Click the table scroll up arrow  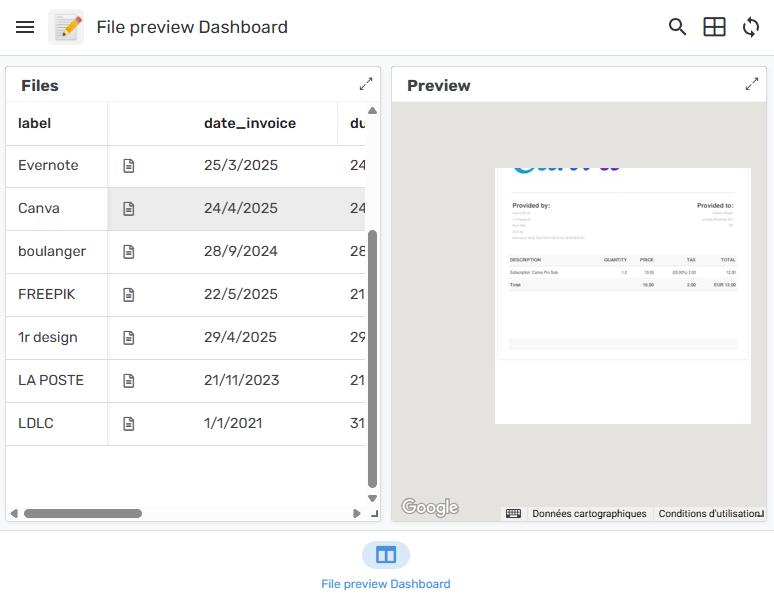[x=373, y=111]
